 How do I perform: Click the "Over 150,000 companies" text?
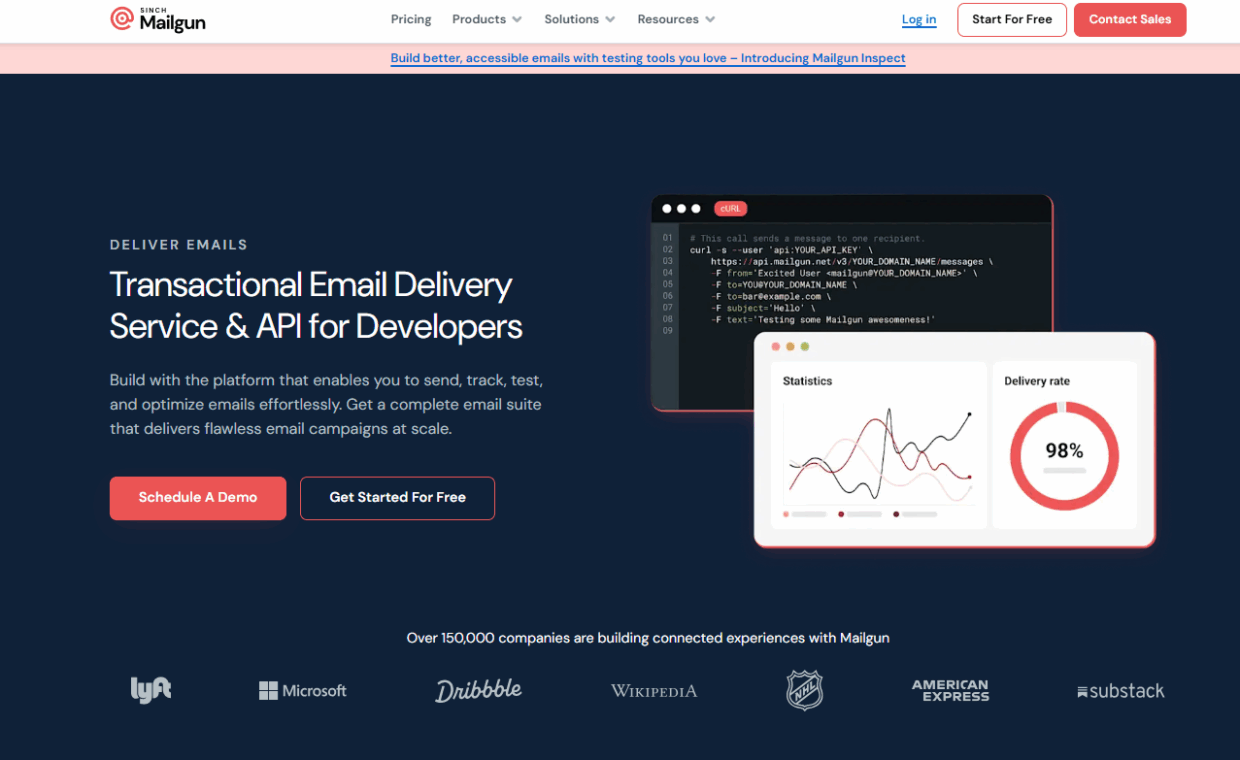(x=648, y=638)
